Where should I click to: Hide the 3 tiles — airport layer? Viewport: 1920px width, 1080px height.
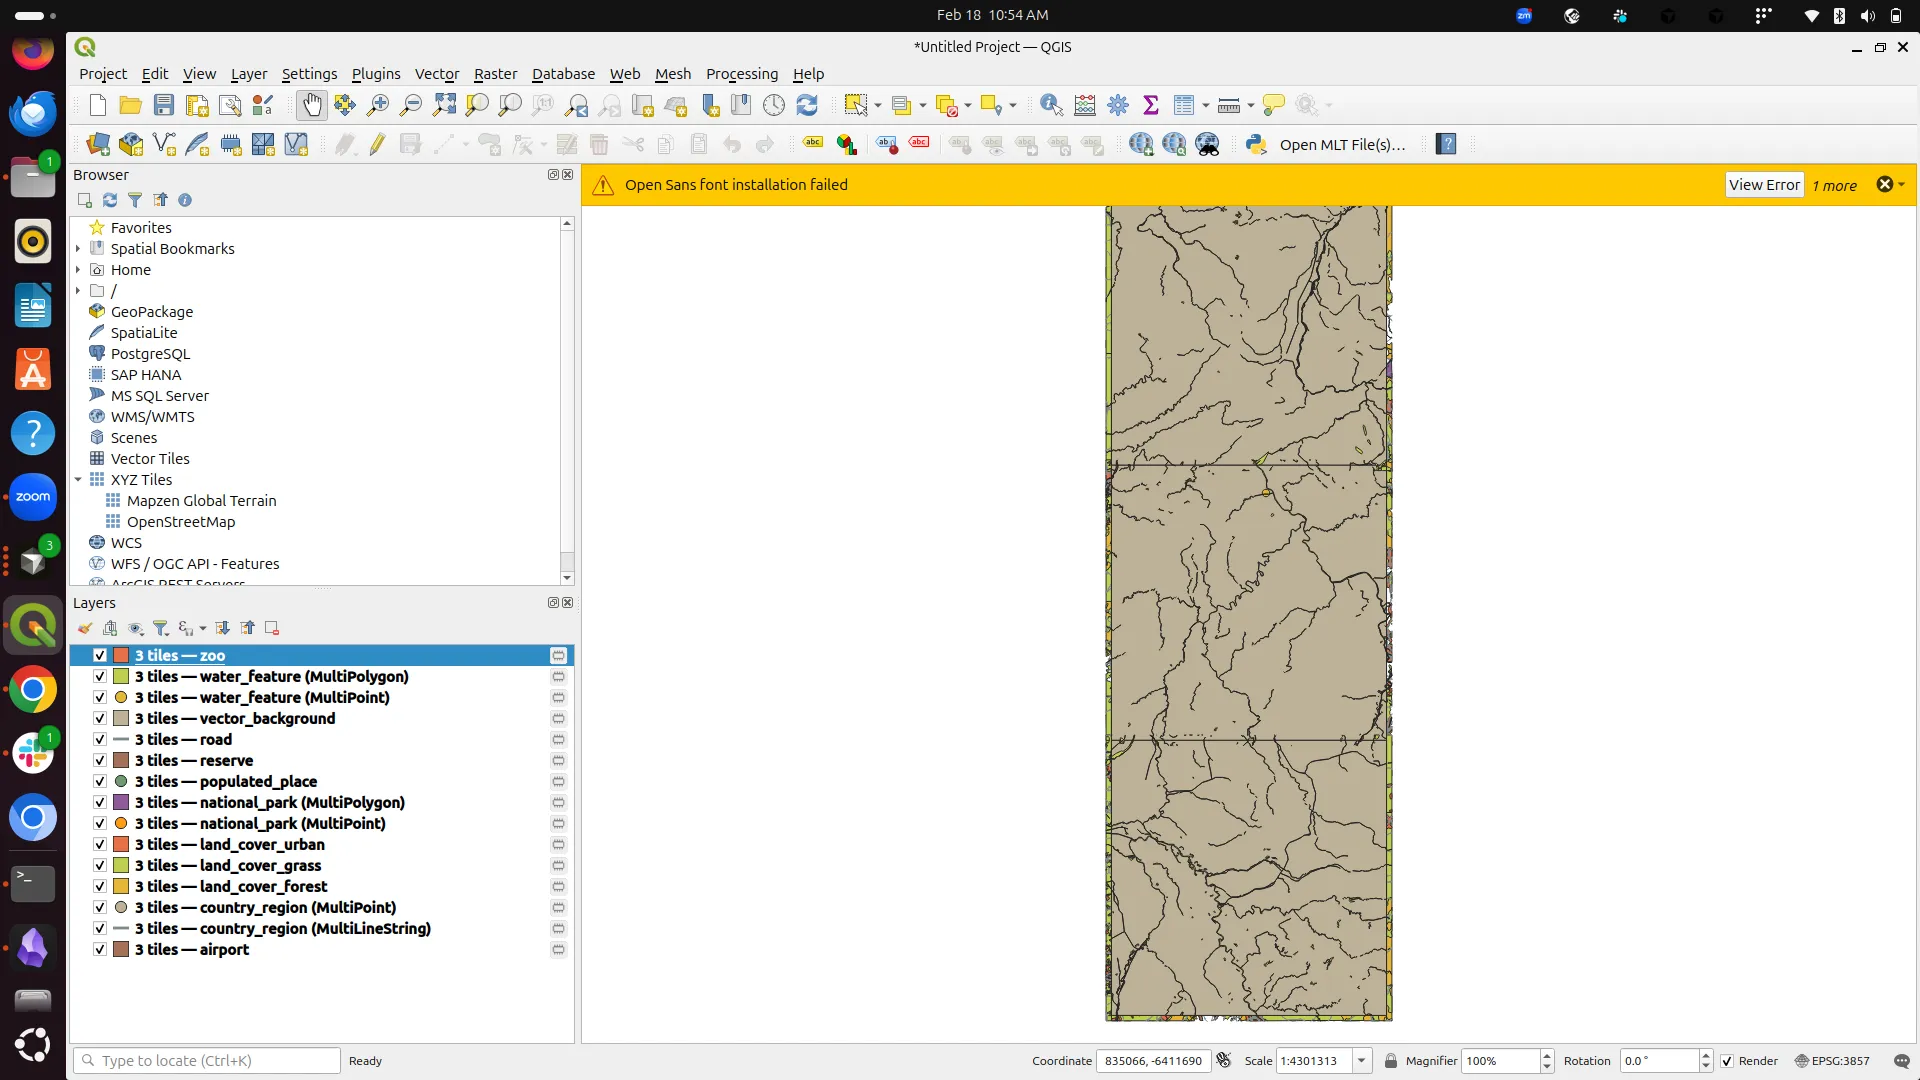click(x=100, y=949)
